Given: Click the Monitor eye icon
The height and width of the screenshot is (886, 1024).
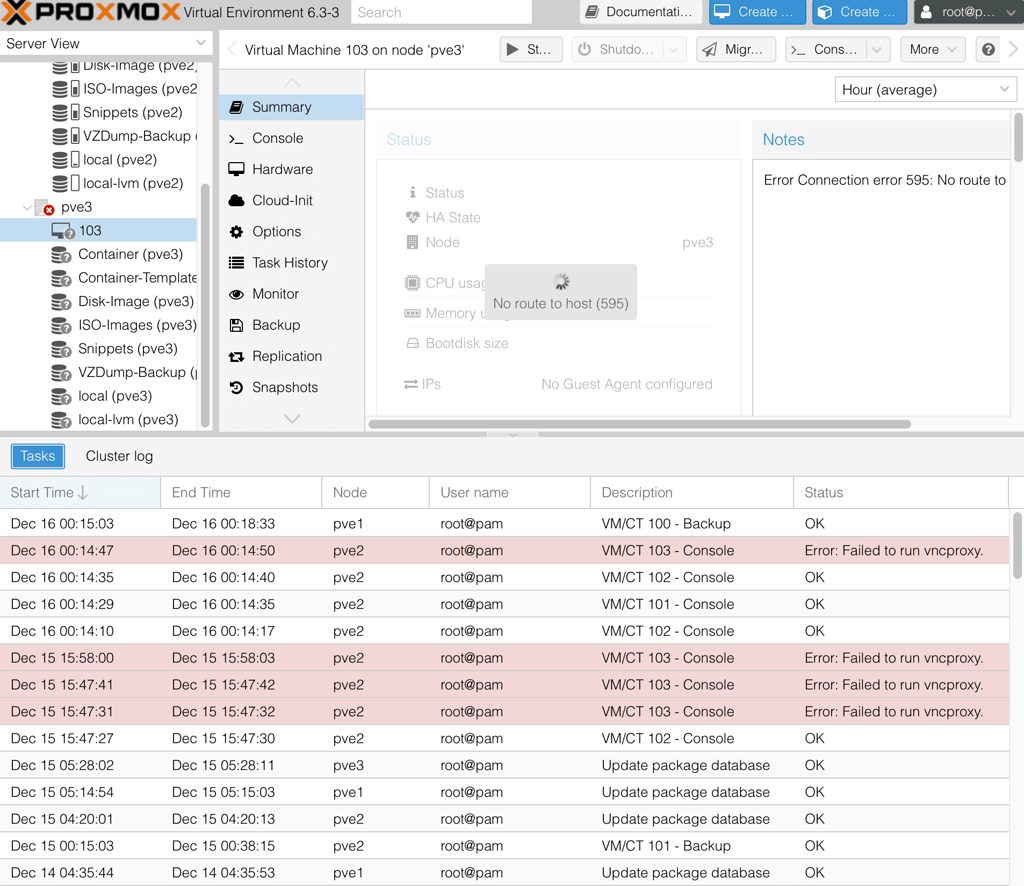Looking at the screenshot, I should [236, 294].
